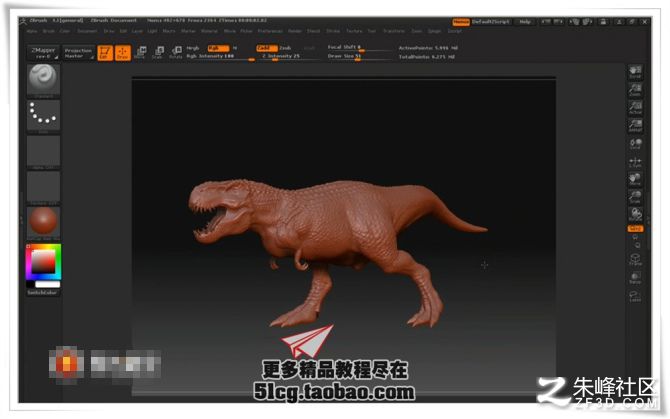The width and height of the screenshot is (670, 419).
Task: Toggle the L.Sym local symmetry icon
Action: point(635,162)
